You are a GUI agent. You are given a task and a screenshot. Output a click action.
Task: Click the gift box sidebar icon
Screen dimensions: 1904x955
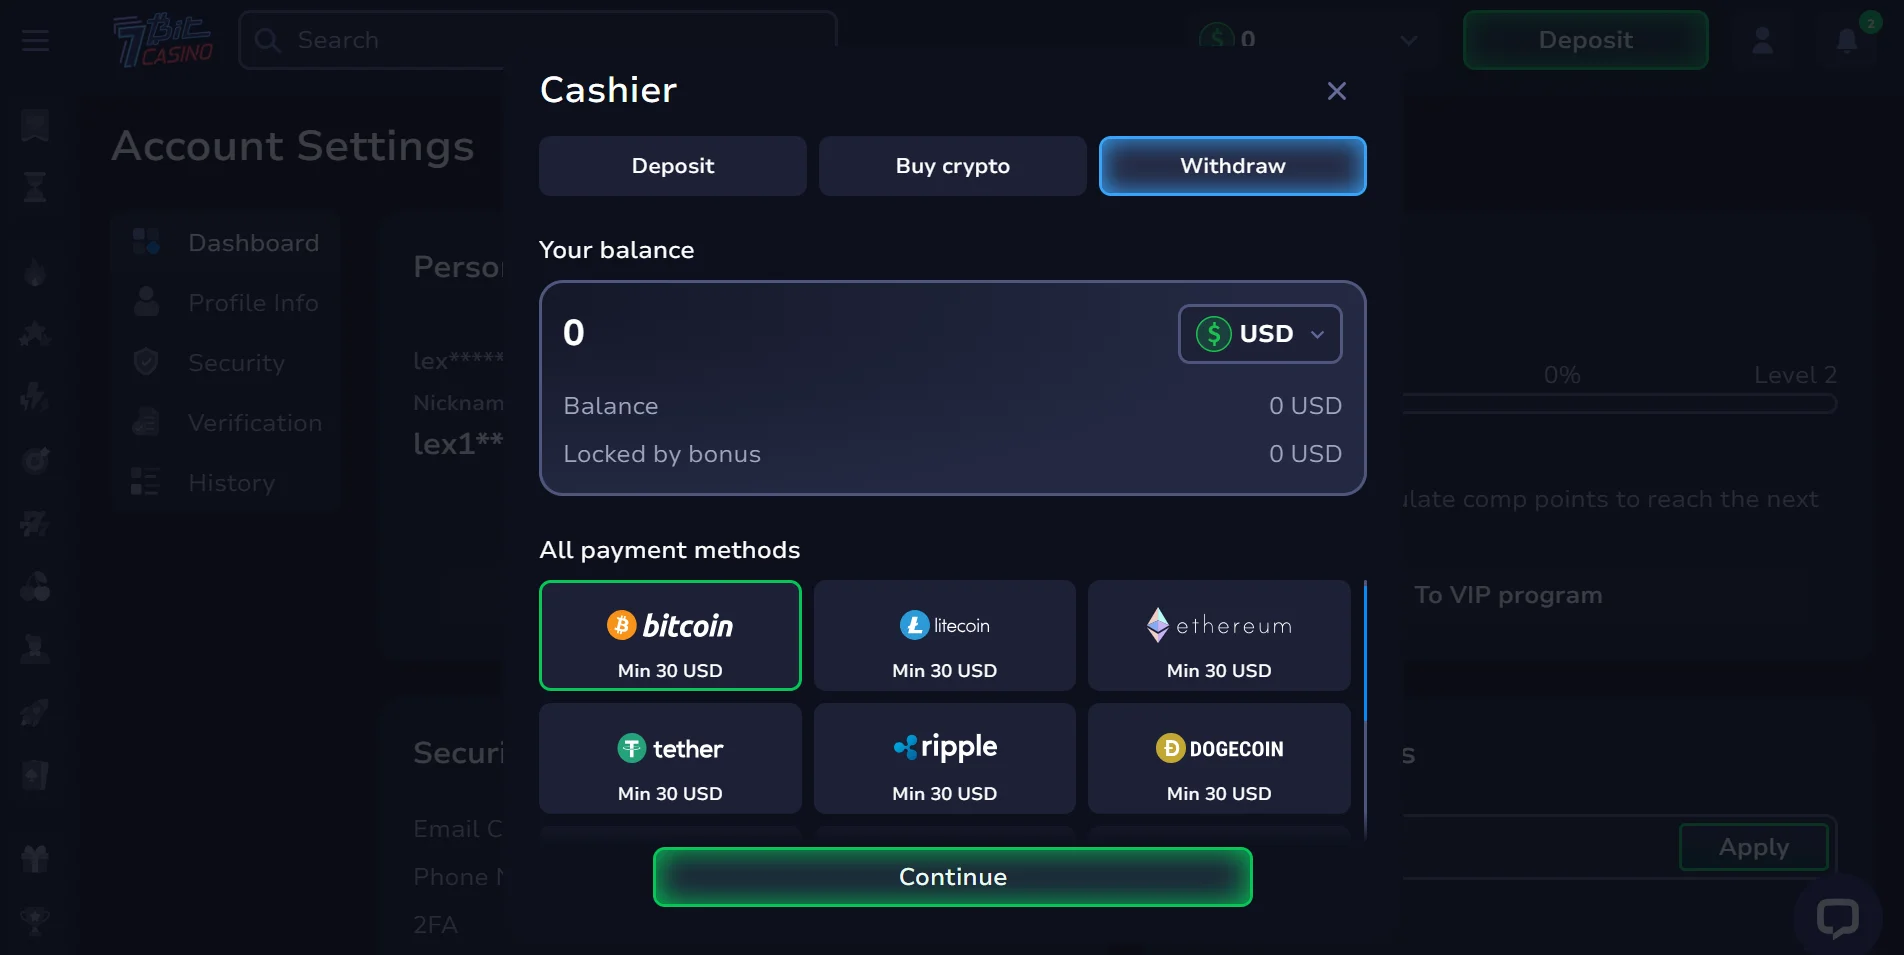click(35, 858)
